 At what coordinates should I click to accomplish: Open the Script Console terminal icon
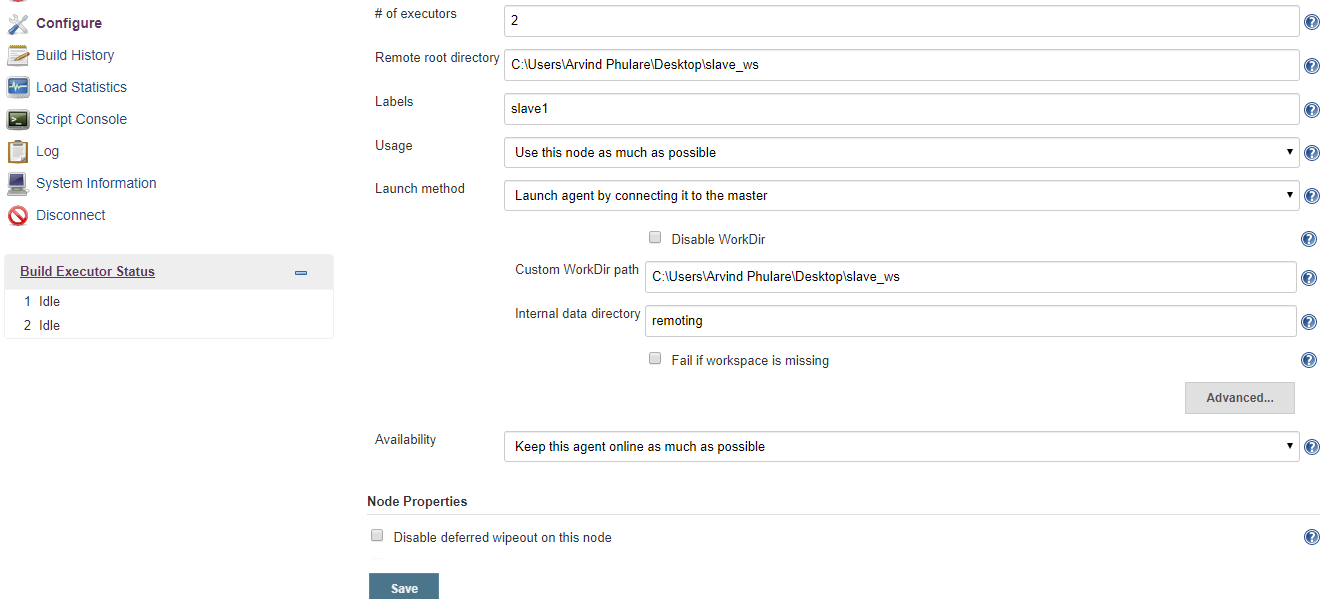coord(18,119)
